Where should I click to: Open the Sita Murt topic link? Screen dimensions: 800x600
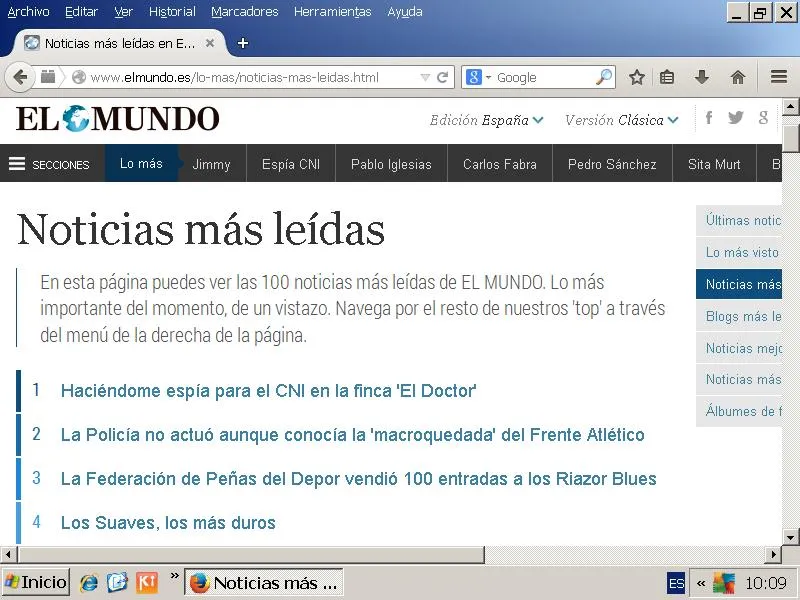pyautogui.click(x=714, y=164)
